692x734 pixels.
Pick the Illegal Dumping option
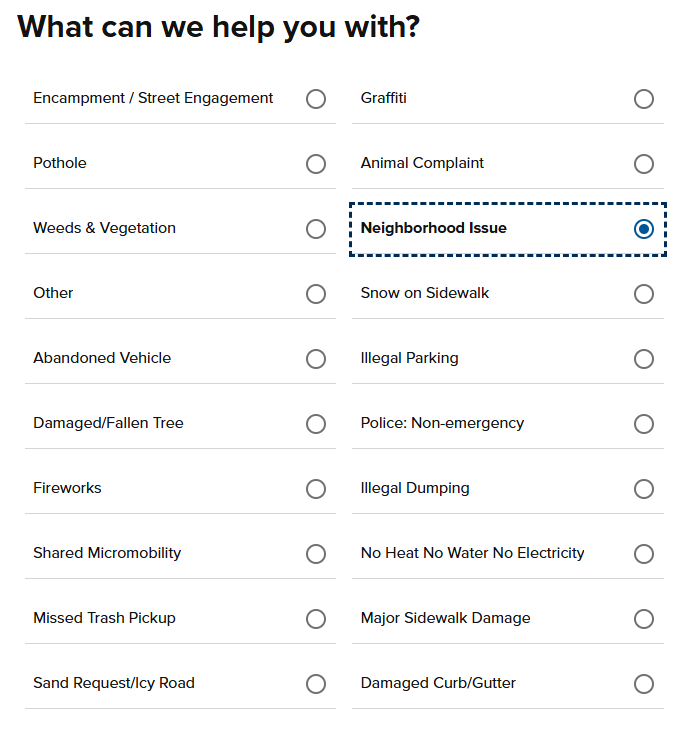(x=644, y=489)
